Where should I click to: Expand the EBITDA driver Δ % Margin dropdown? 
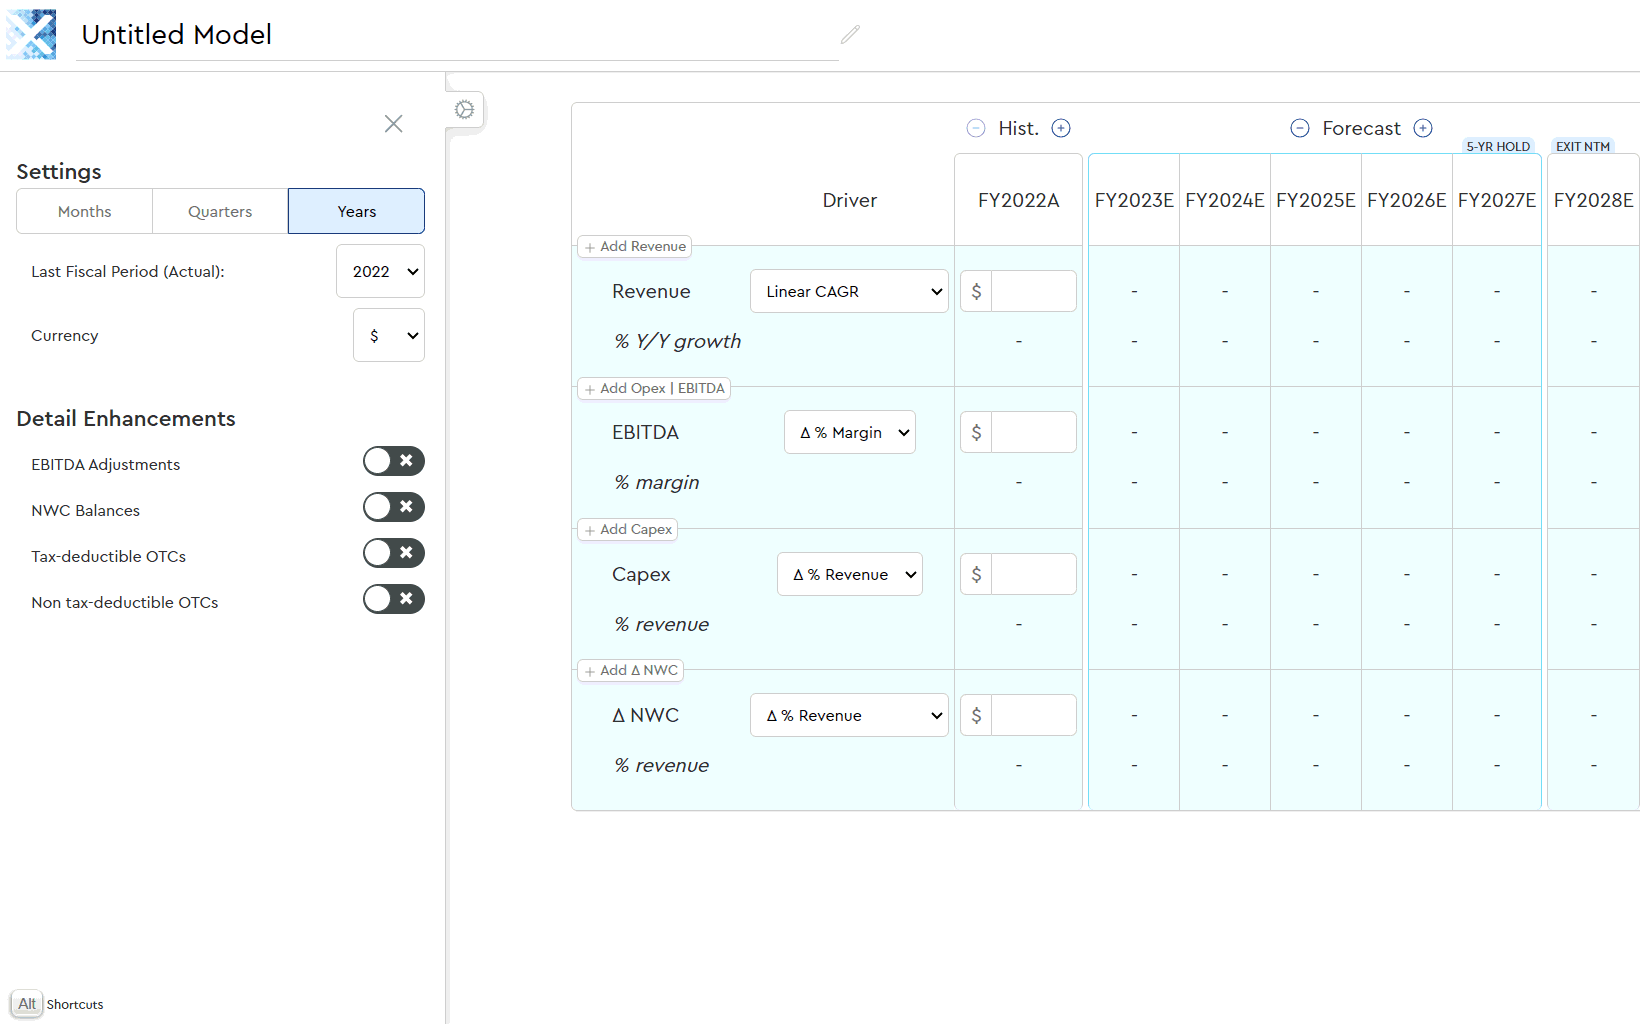(x=849, y=432)
